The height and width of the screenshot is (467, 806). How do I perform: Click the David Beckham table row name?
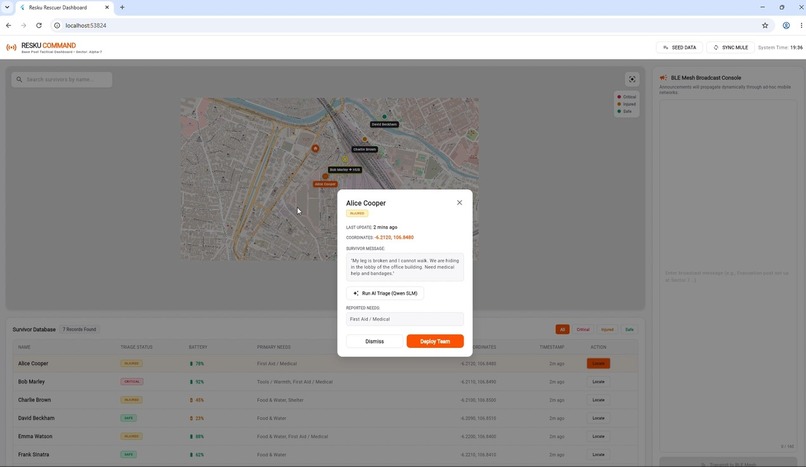click(36, 418)
